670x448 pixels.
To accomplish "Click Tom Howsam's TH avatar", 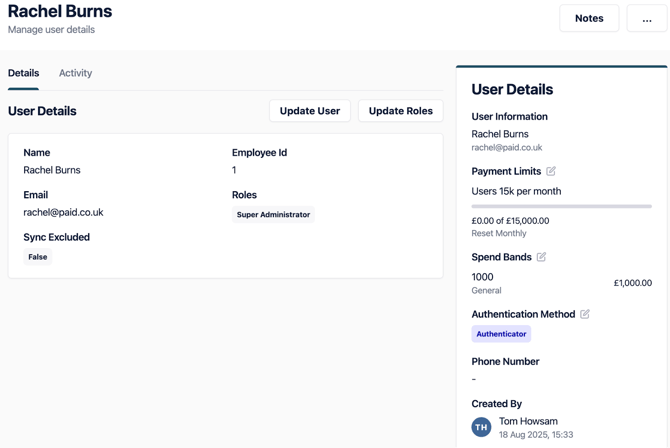I will (x=481, y=427).
